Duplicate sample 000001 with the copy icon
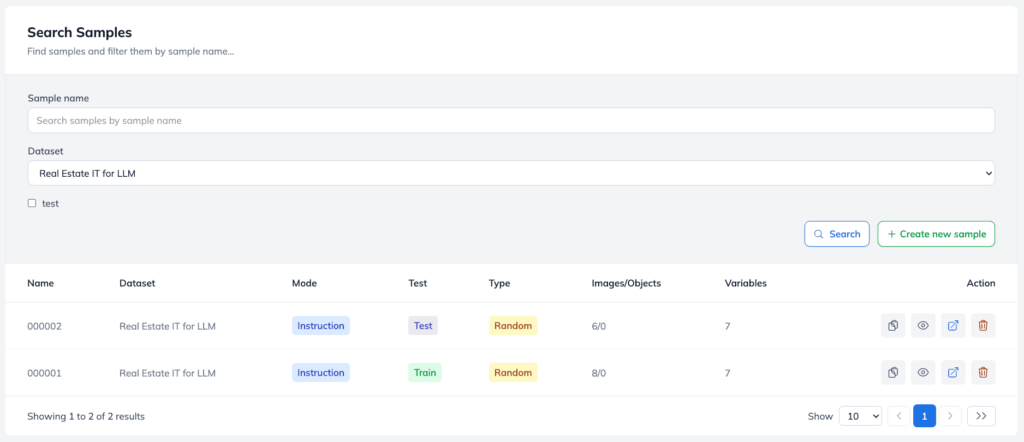This screenshot has width=1024, height=442. coord(893,372)
